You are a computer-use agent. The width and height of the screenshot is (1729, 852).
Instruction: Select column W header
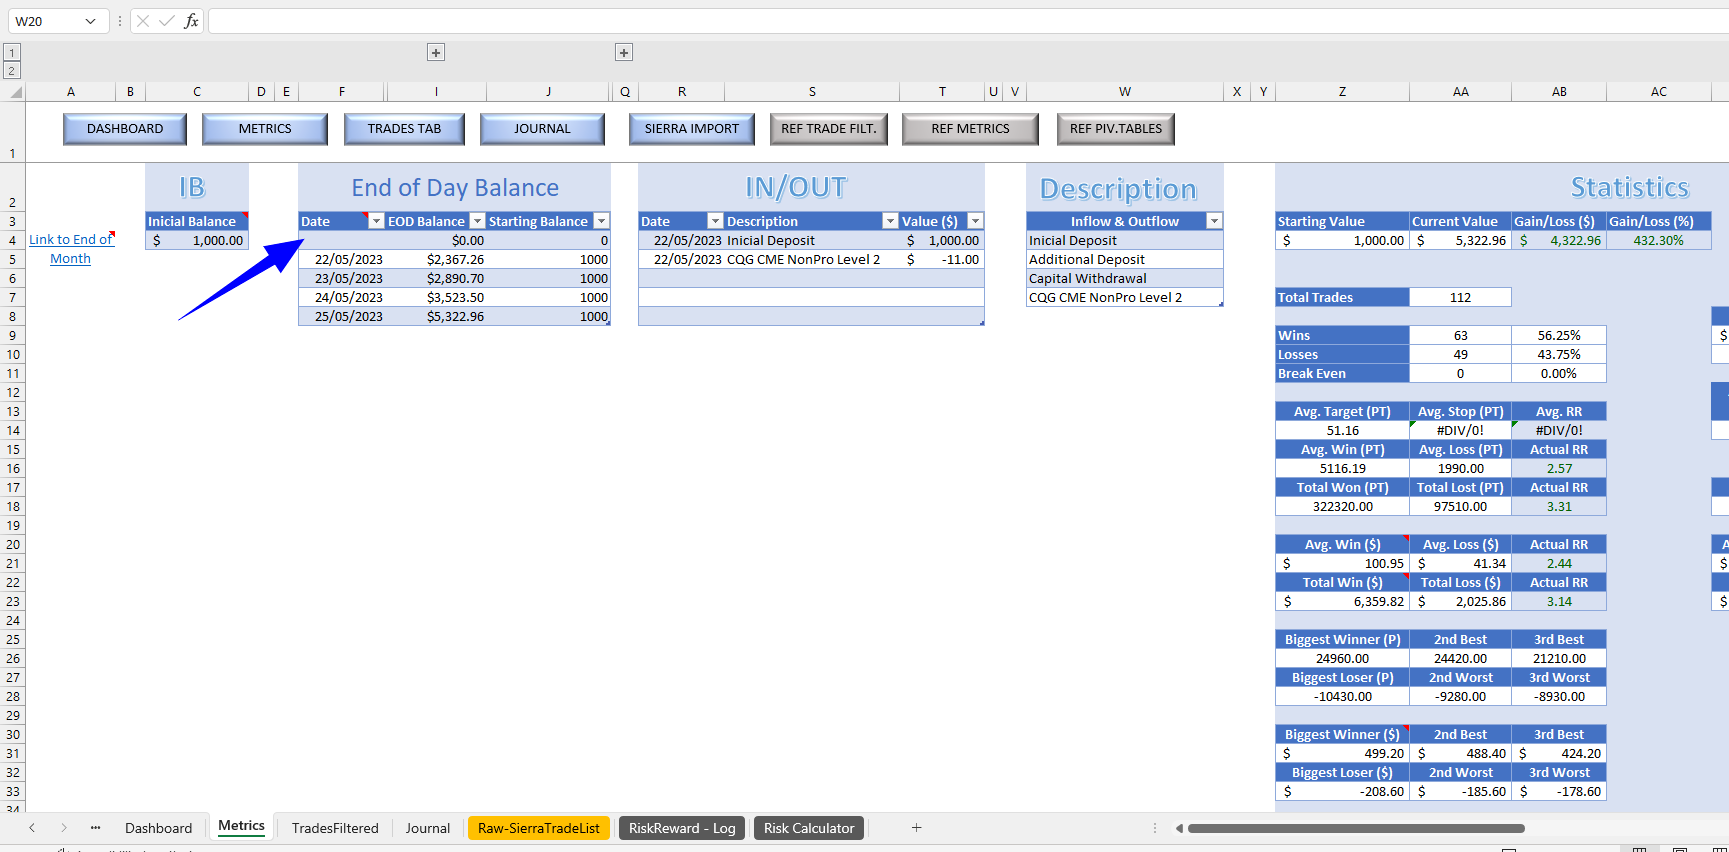point(1125,92)
